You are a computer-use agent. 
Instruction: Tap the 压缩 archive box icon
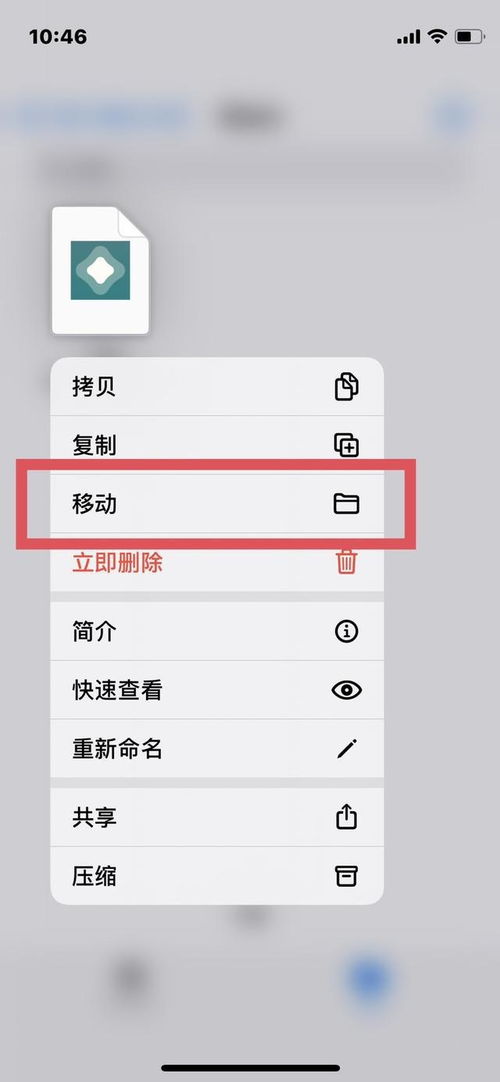[346, 876]
